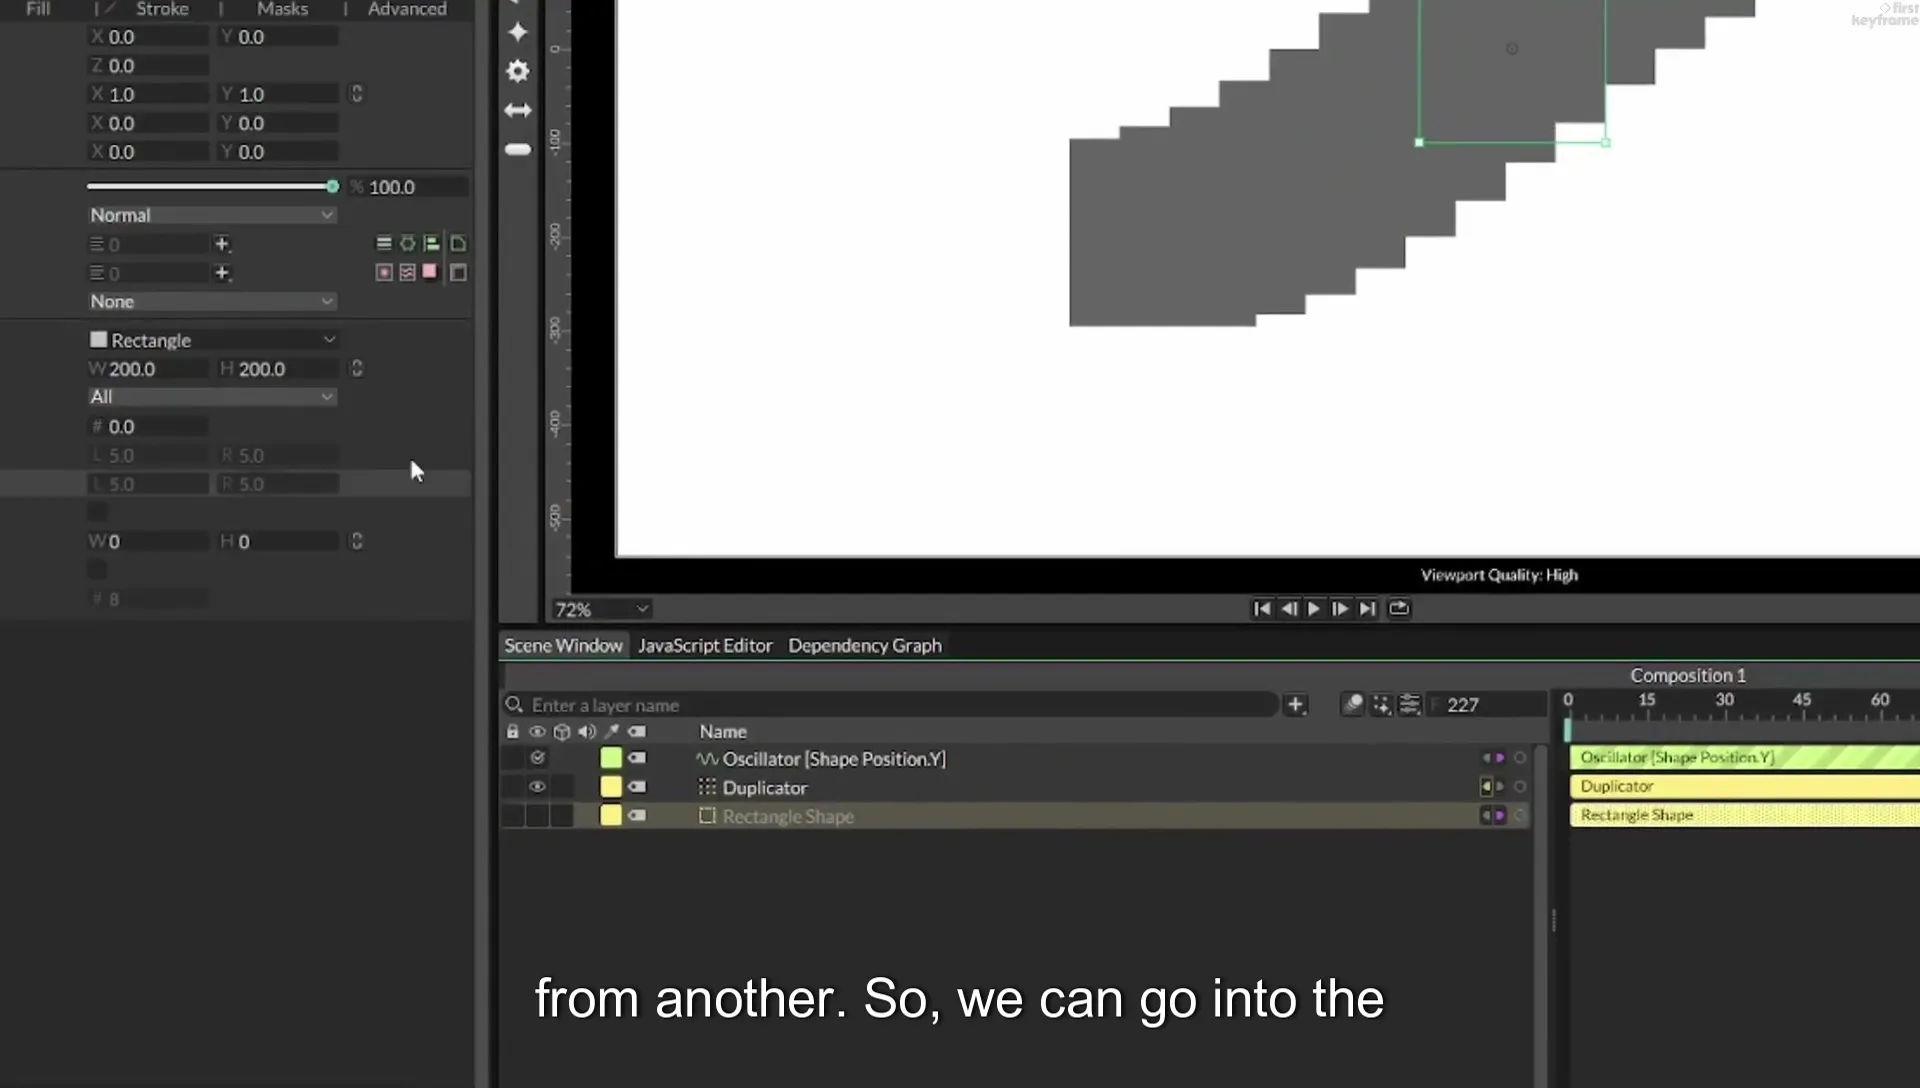Select the star tool in viewport toolbar
Image resolution: width=1920 pixels, height=1088 pixels.
(518, 32)
